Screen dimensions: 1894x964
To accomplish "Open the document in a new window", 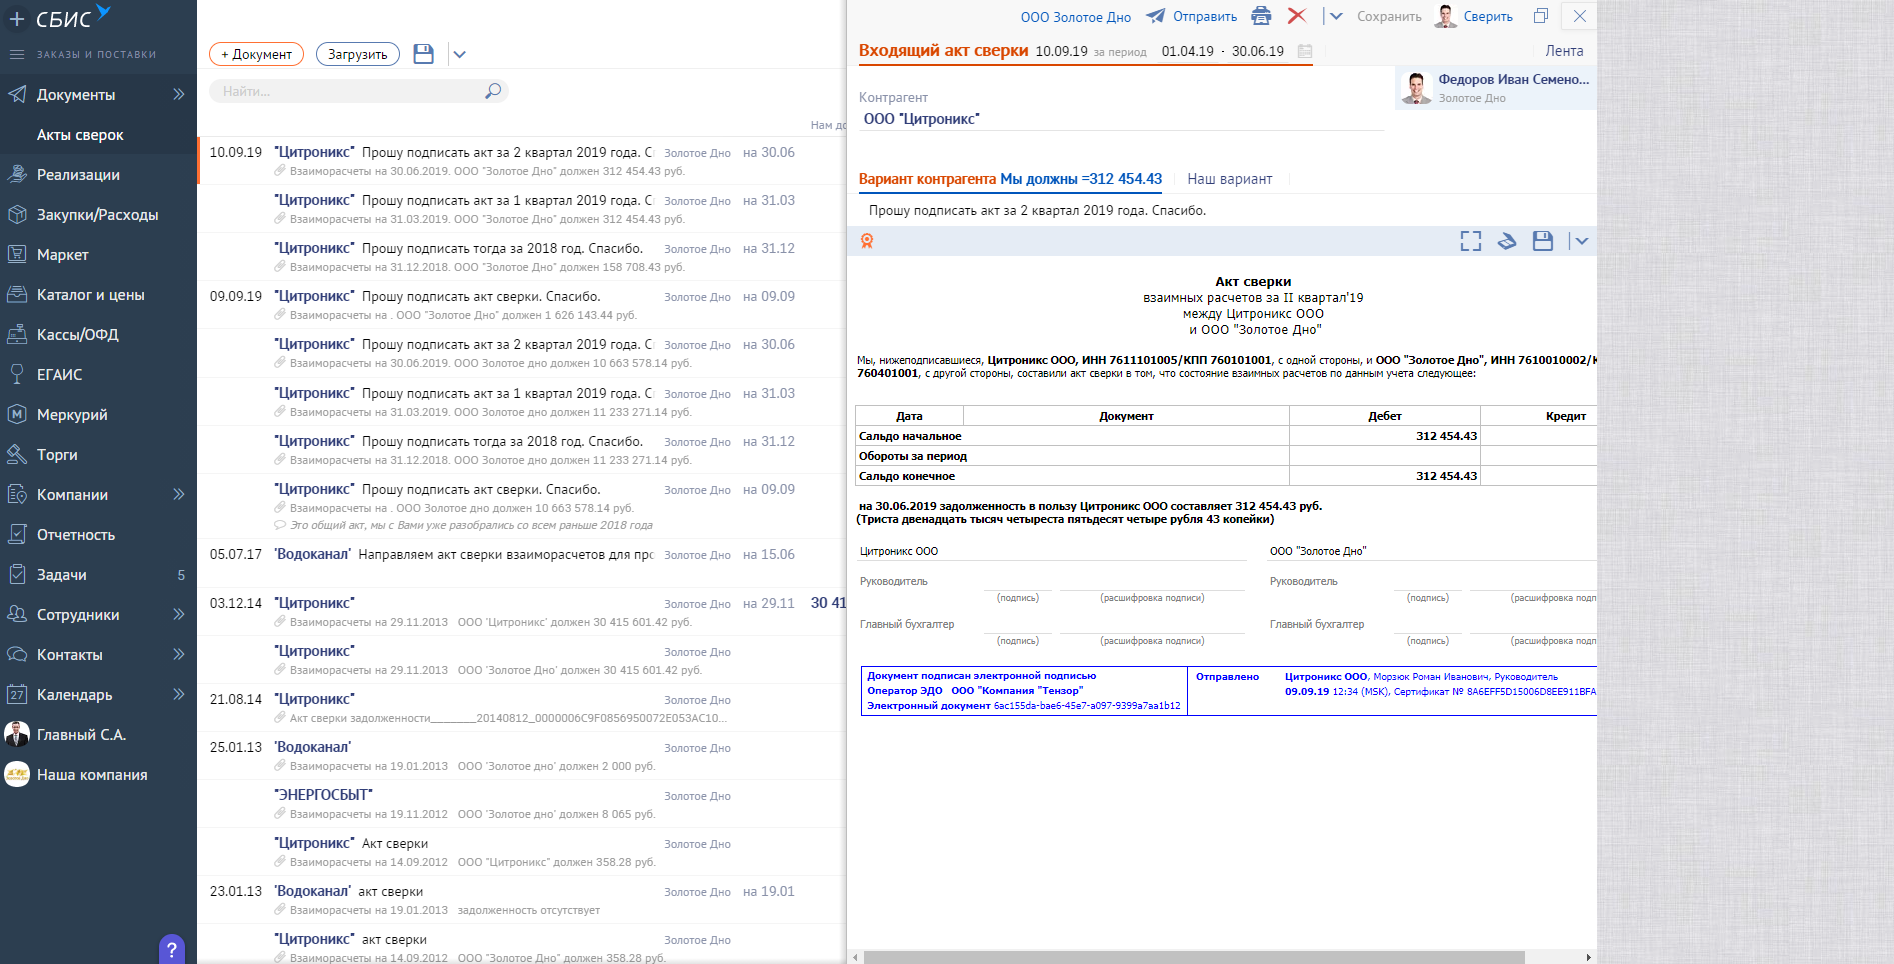I will 1541,16.
